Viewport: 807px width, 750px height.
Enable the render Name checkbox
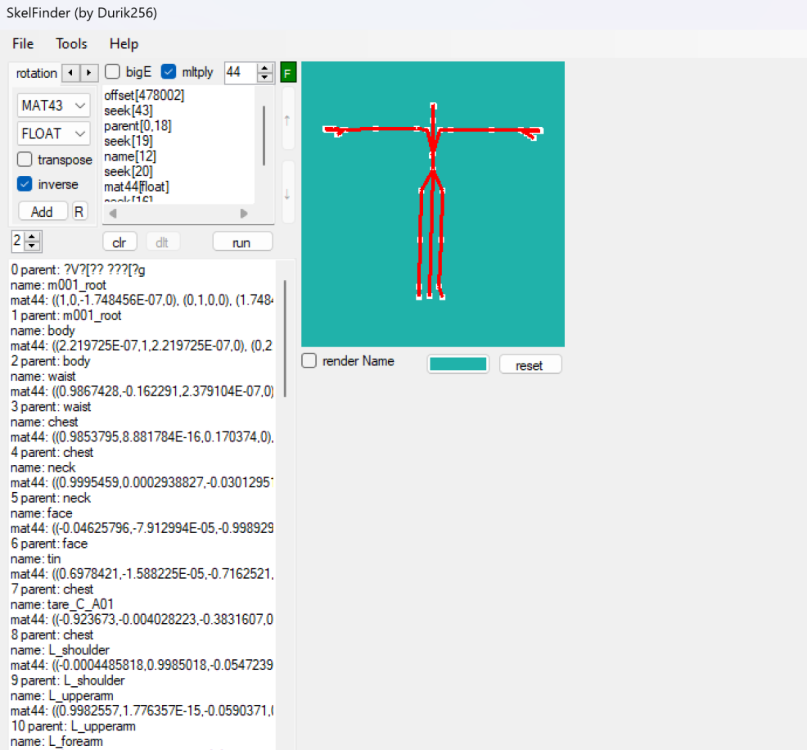[309, 361]
